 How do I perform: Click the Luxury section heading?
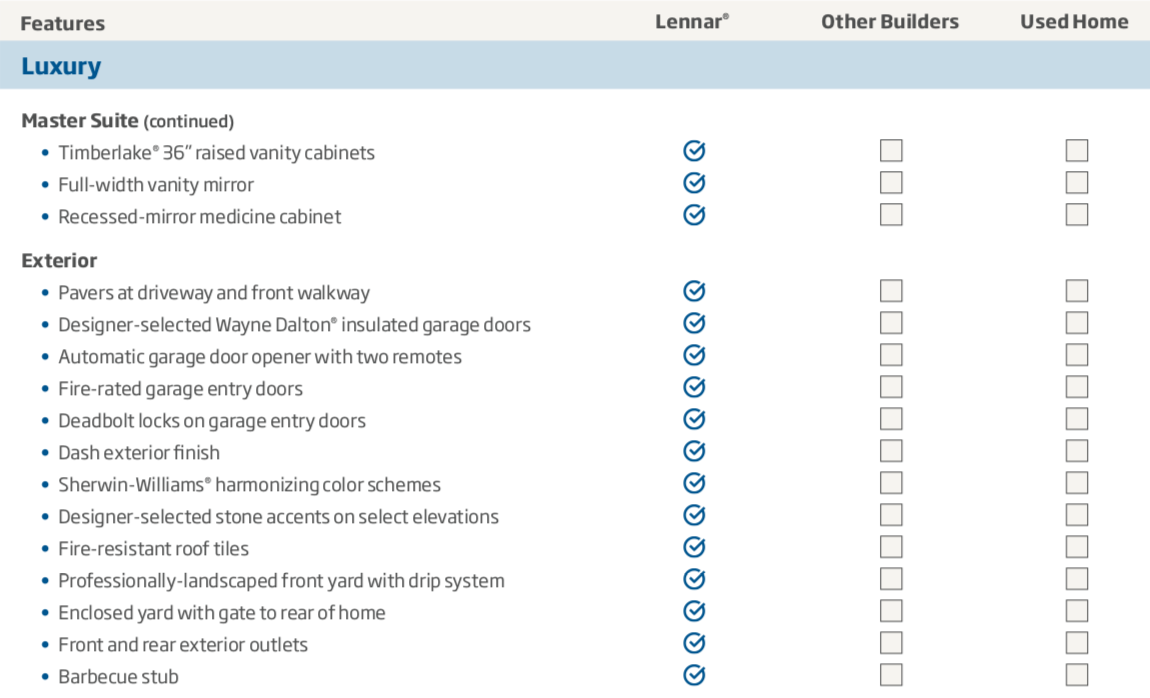[x=61, y=66]
